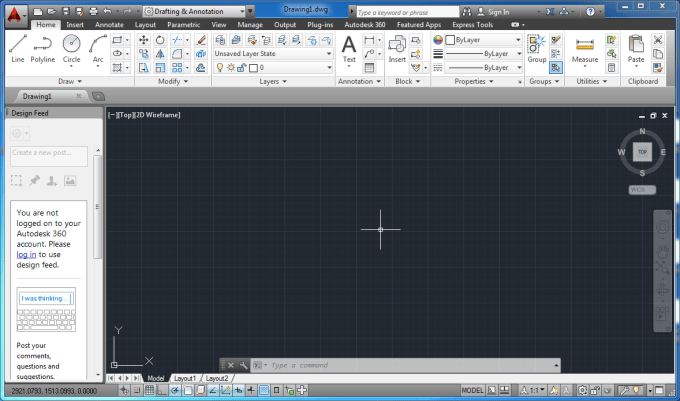Image resolution: width=680 pixels, height=401 pixels.
Task: Expand the Draw panel
Action: pos(70,82)
